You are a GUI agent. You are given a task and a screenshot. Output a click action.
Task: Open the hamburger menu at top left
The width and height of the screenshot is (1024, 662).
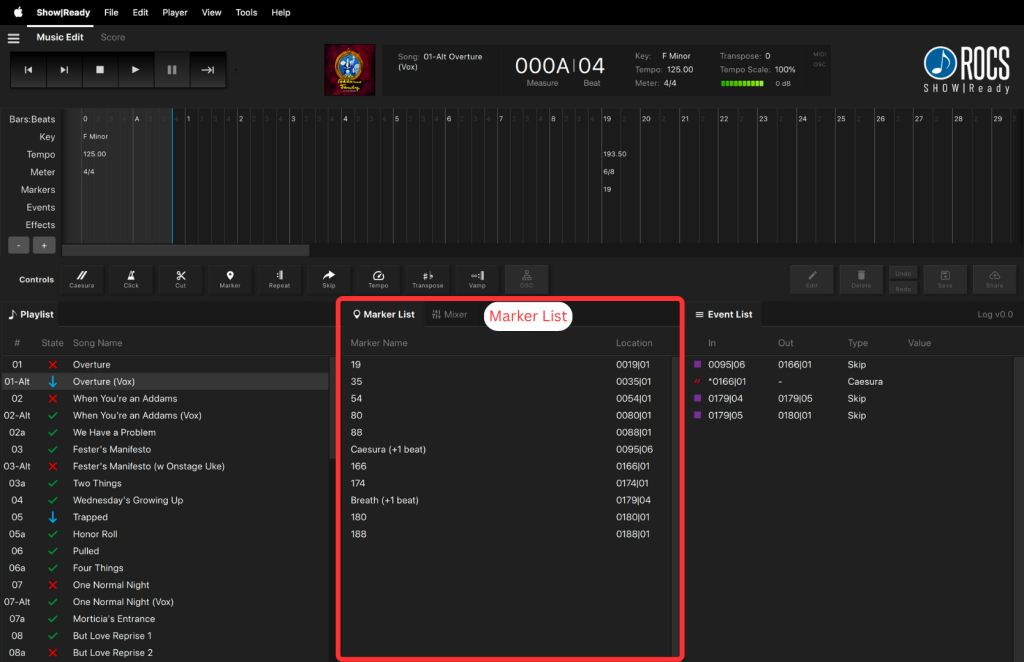[14, 38]
